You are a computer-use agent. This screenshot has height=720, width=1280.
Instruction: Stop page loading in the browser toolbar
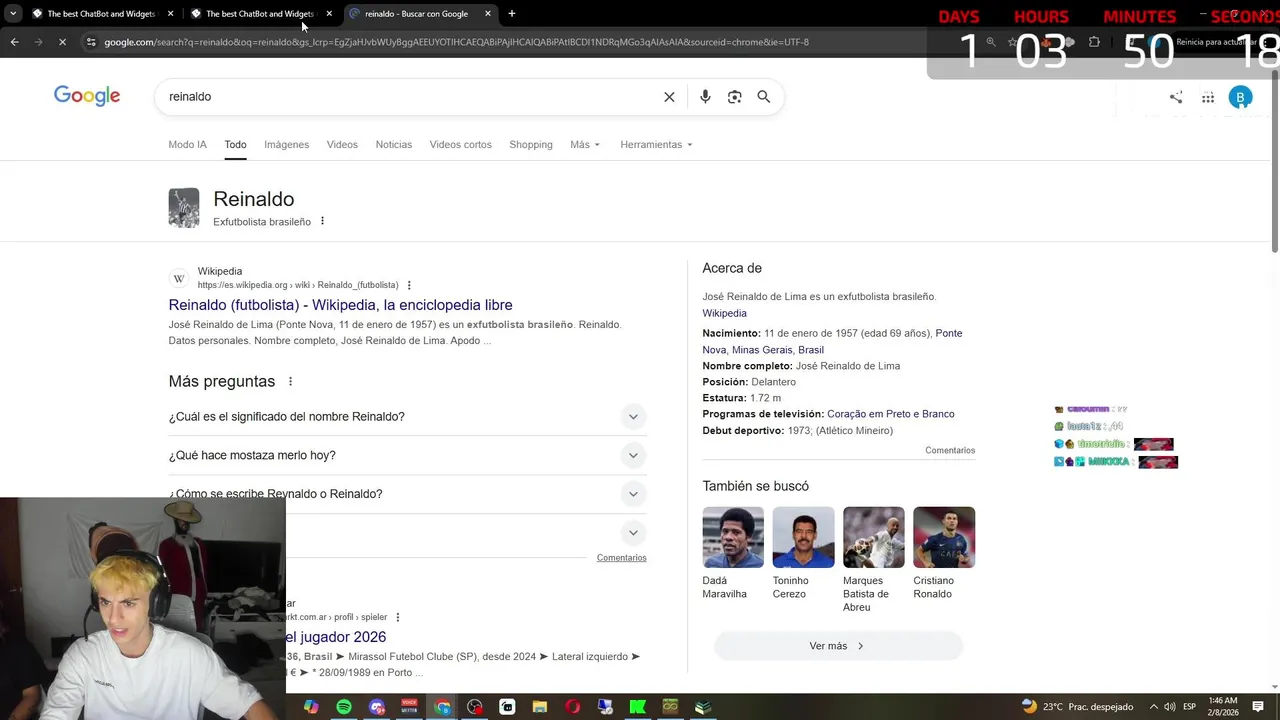tap(62, 42)
